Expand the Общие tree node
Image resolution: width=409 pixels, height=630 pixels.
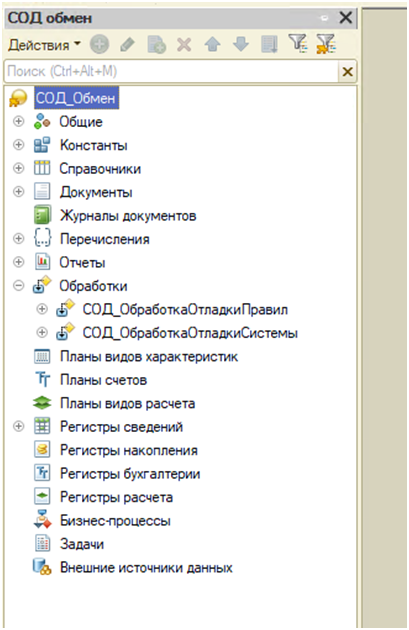[x=18, y=121]
